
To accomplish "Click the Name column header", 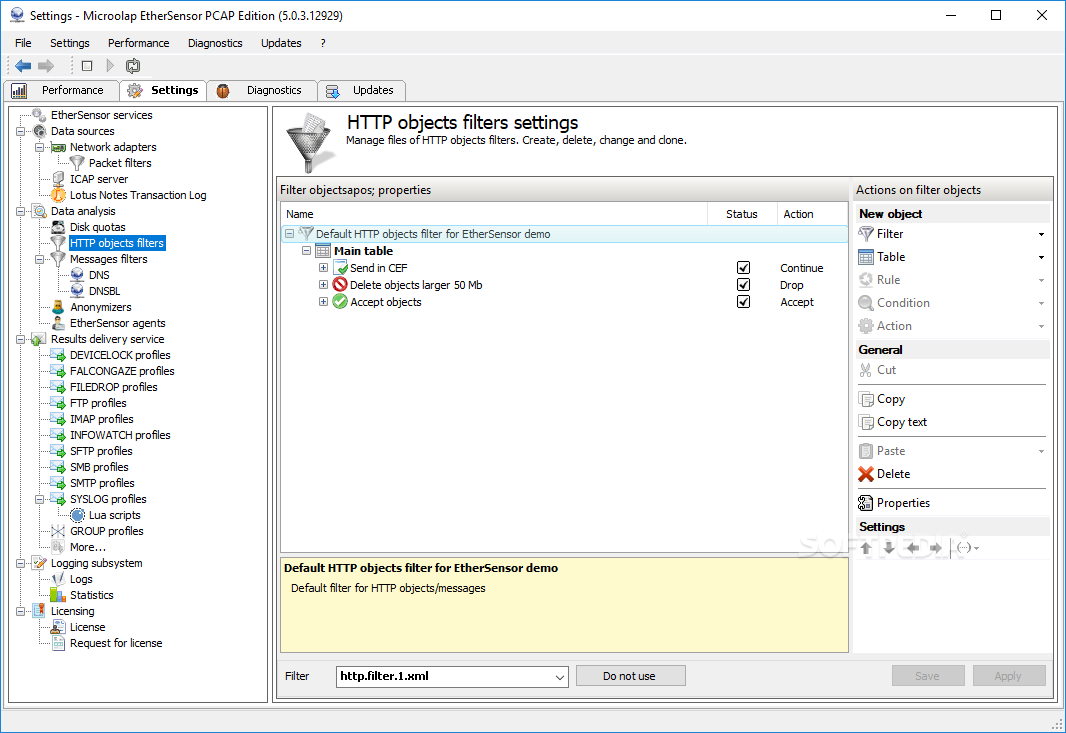I will [x=494, y=214].
